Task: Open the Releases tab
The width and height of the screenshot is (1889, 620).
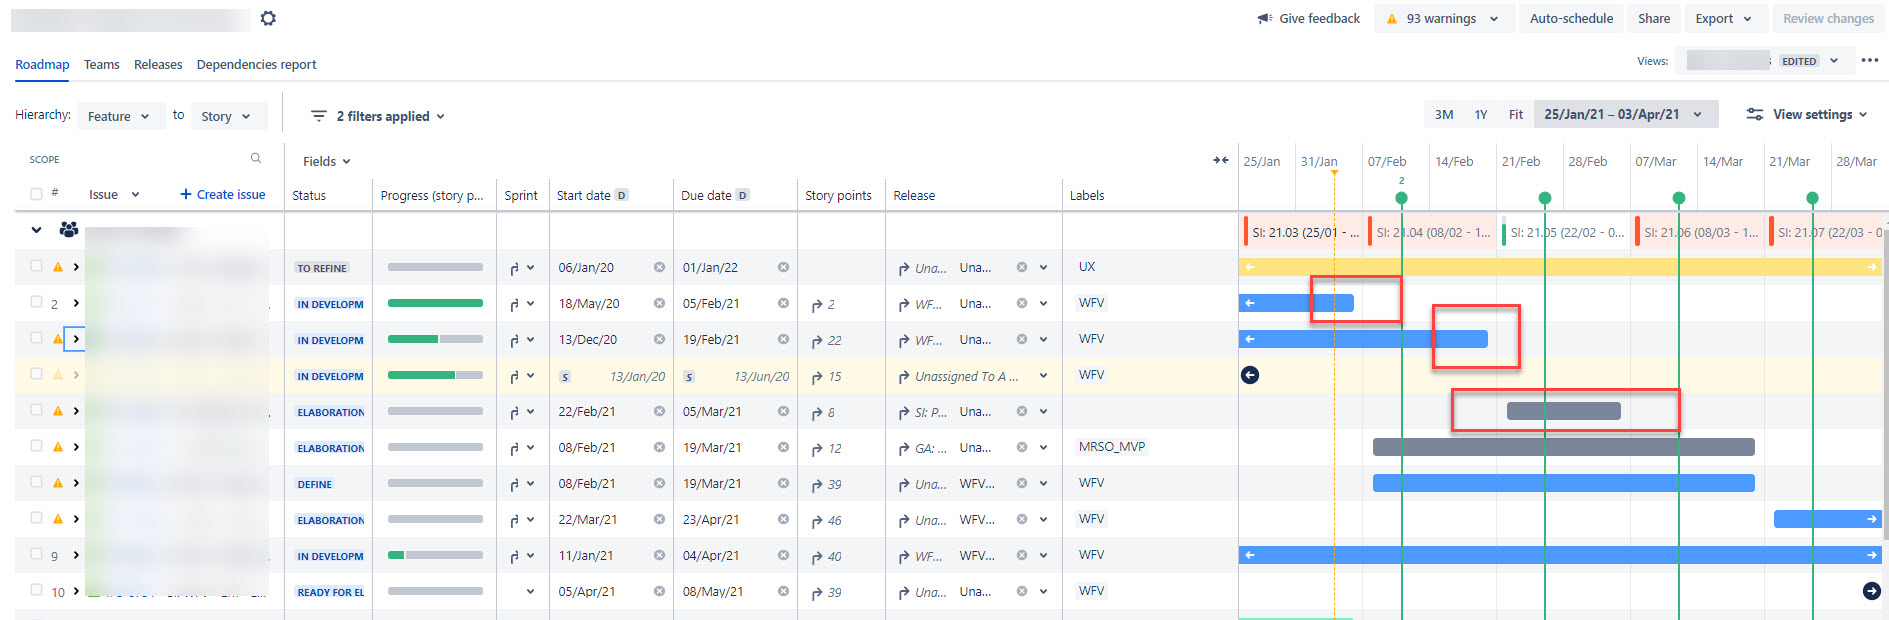Action: [x=158, y=64]
